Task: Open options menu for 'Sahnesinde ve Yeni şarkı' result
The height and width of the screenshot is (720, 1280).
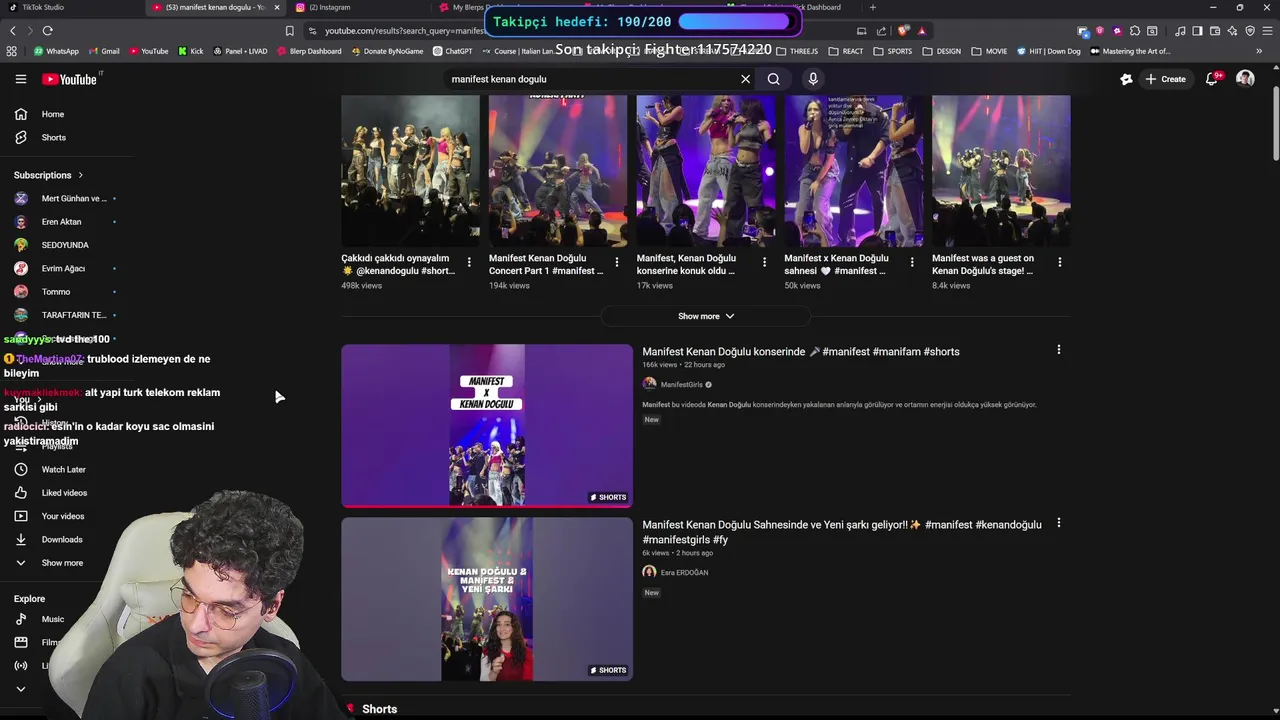Action: (1059, 523)
